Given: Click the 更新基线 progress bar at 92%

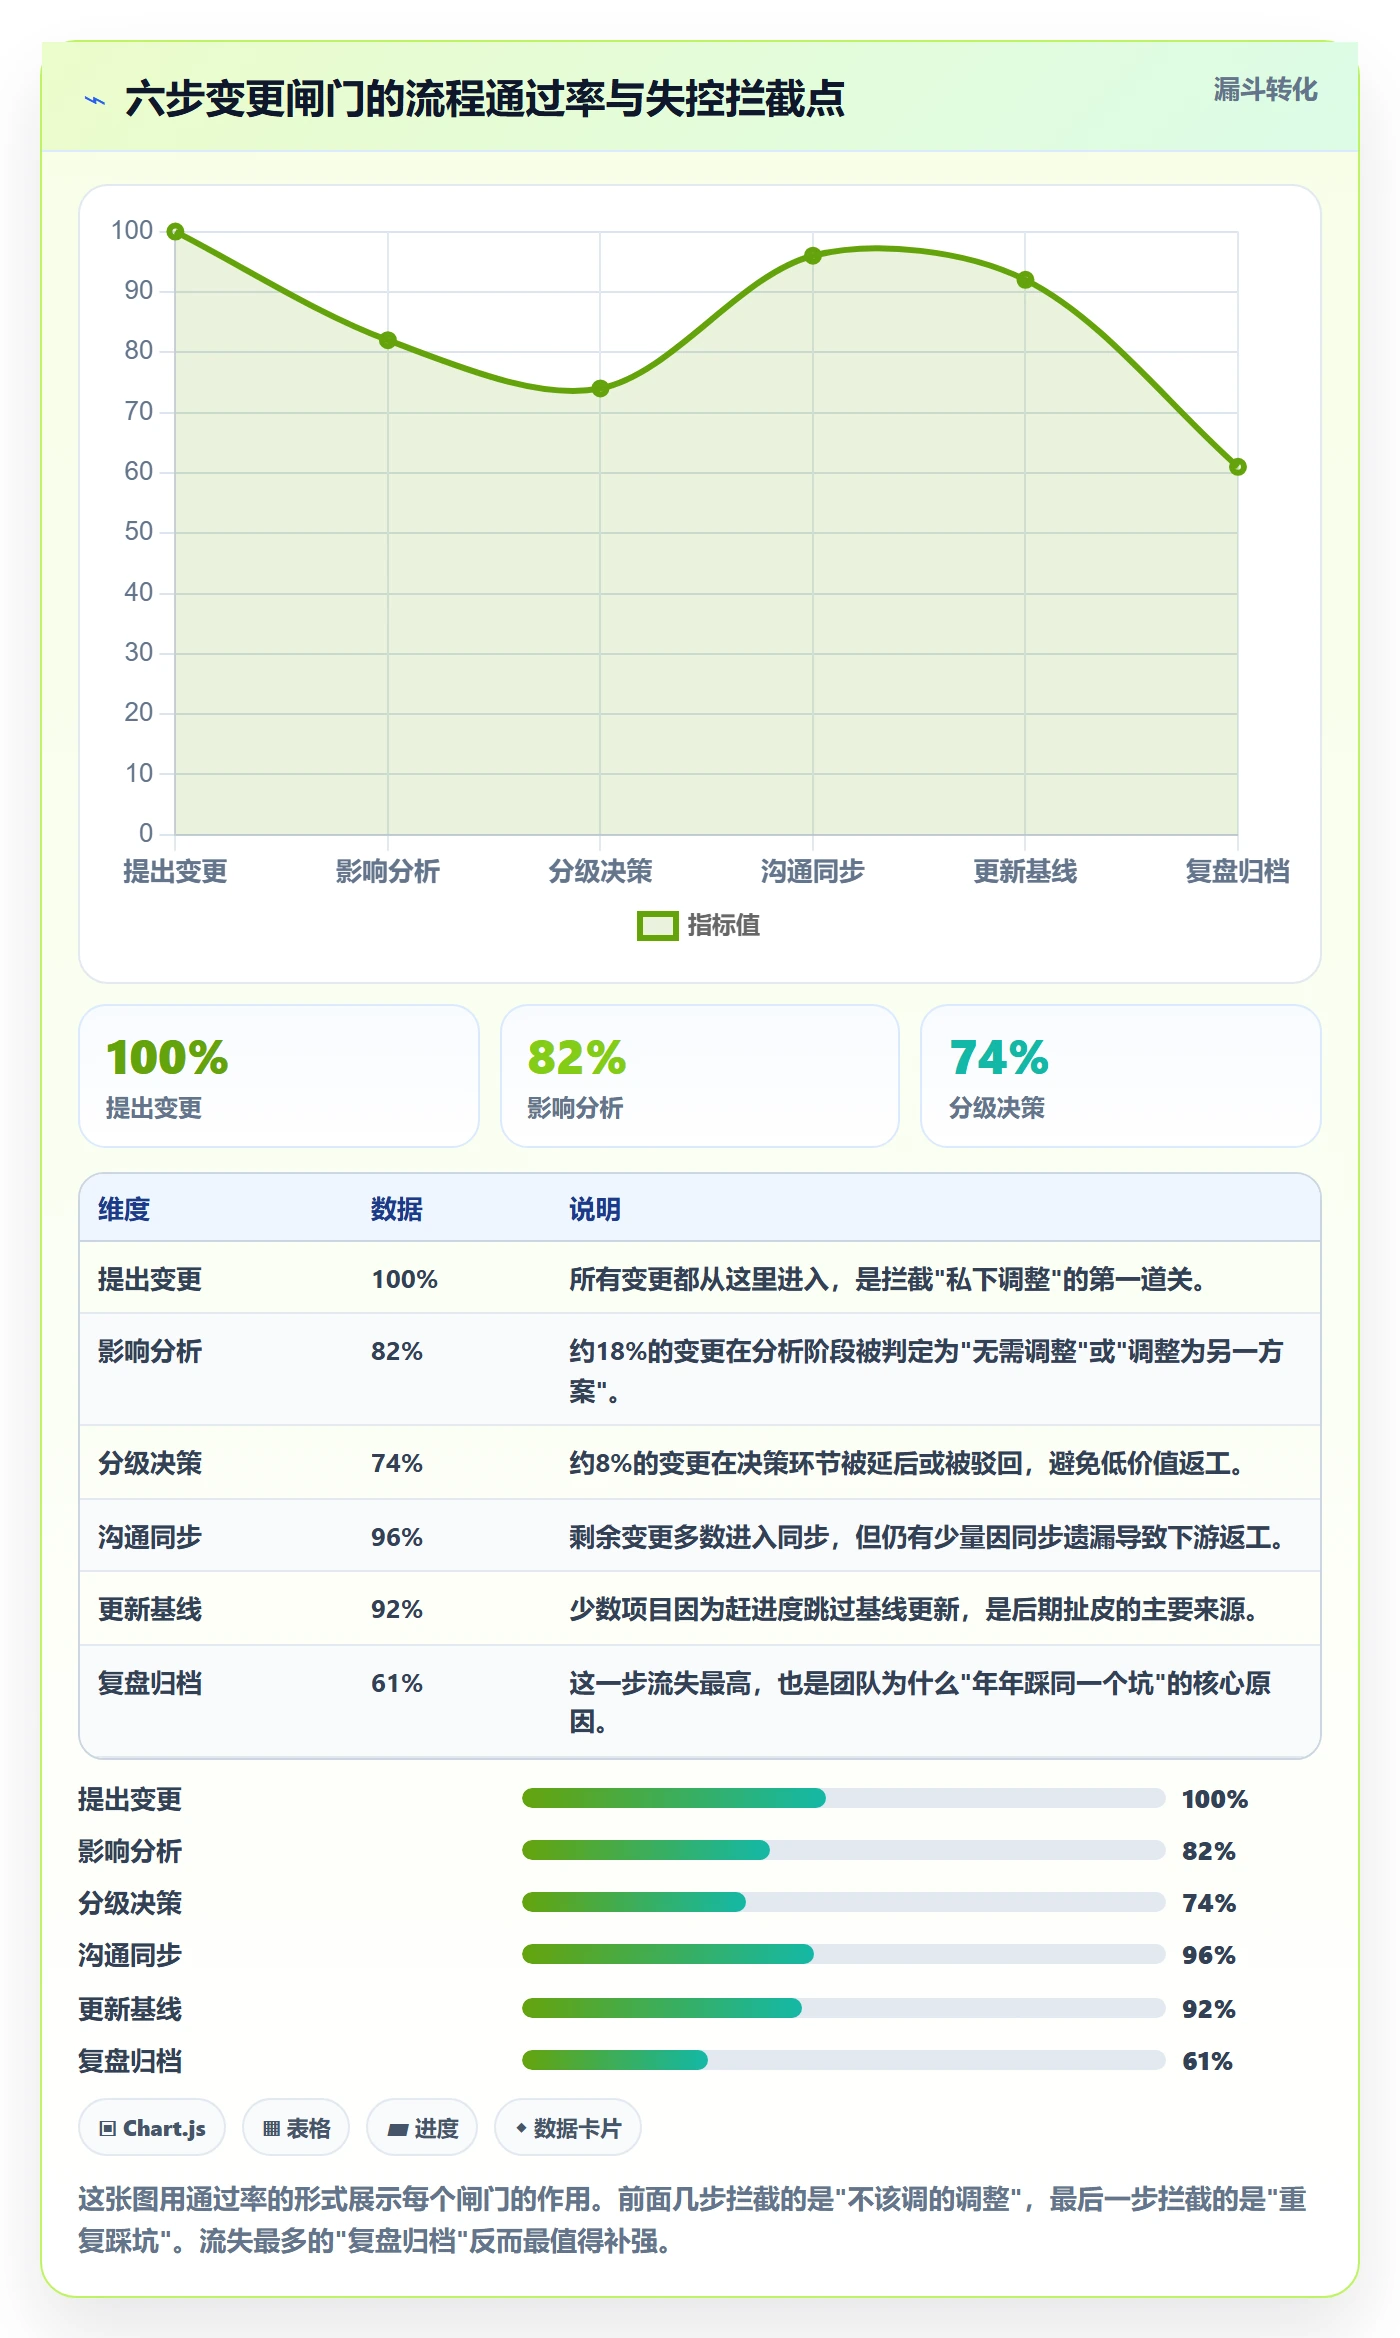Looking at the screenshot, I should tap(843, 2008).
